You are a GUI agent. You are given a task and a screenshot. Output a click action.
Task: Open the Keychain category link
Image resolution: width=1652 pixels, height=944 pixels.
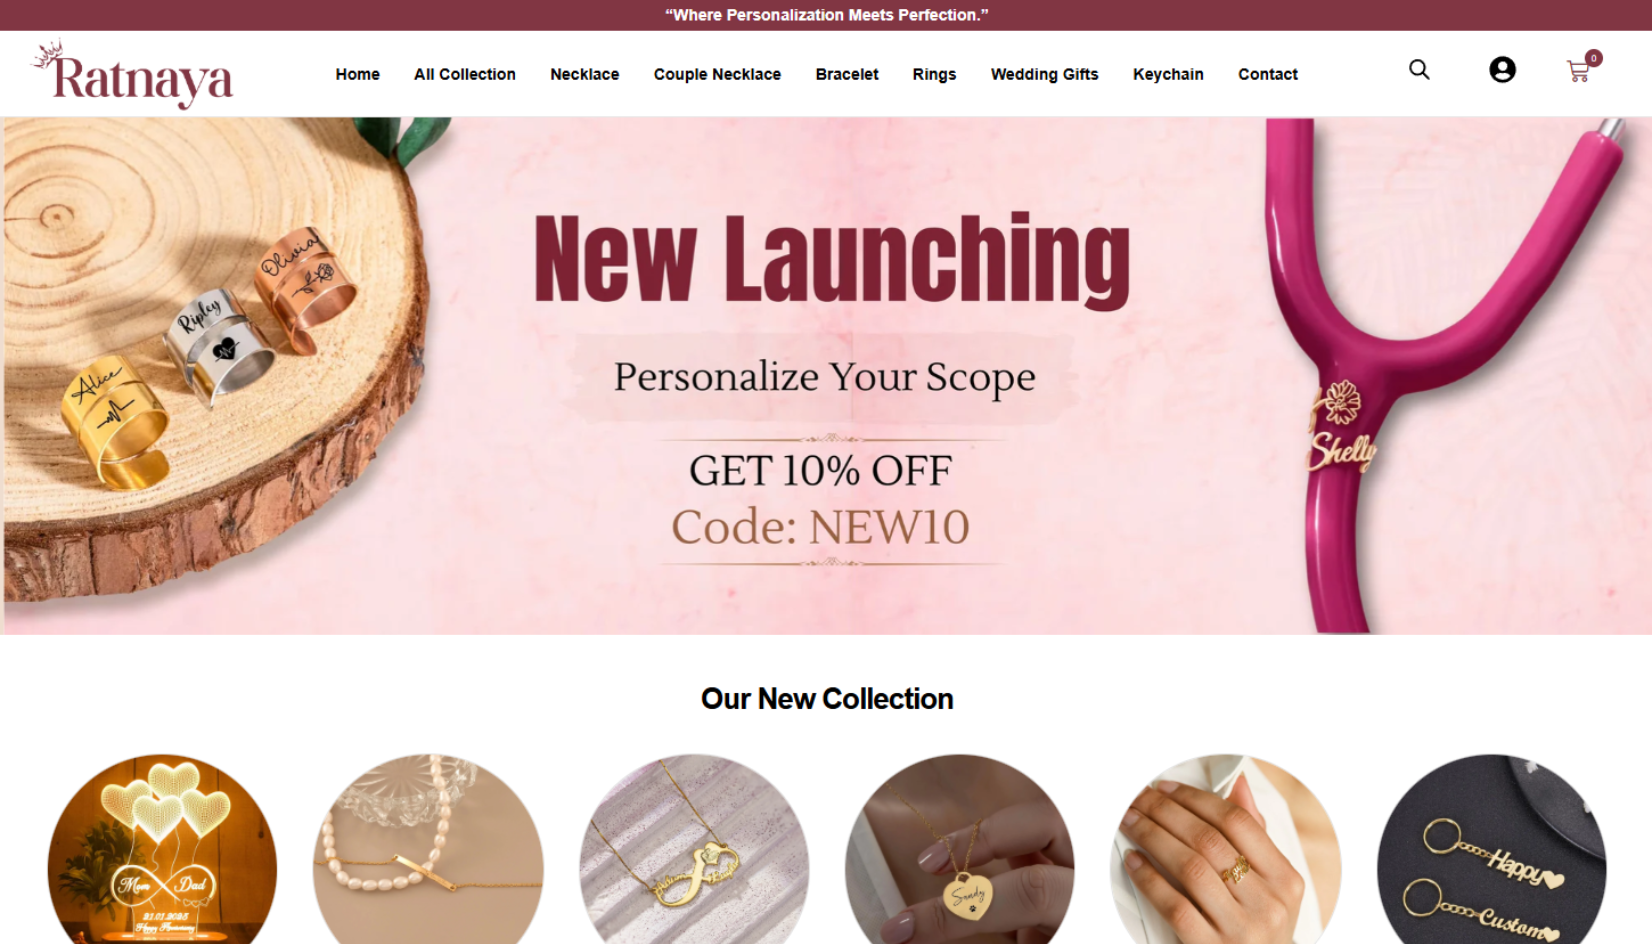pos(1168,74)
